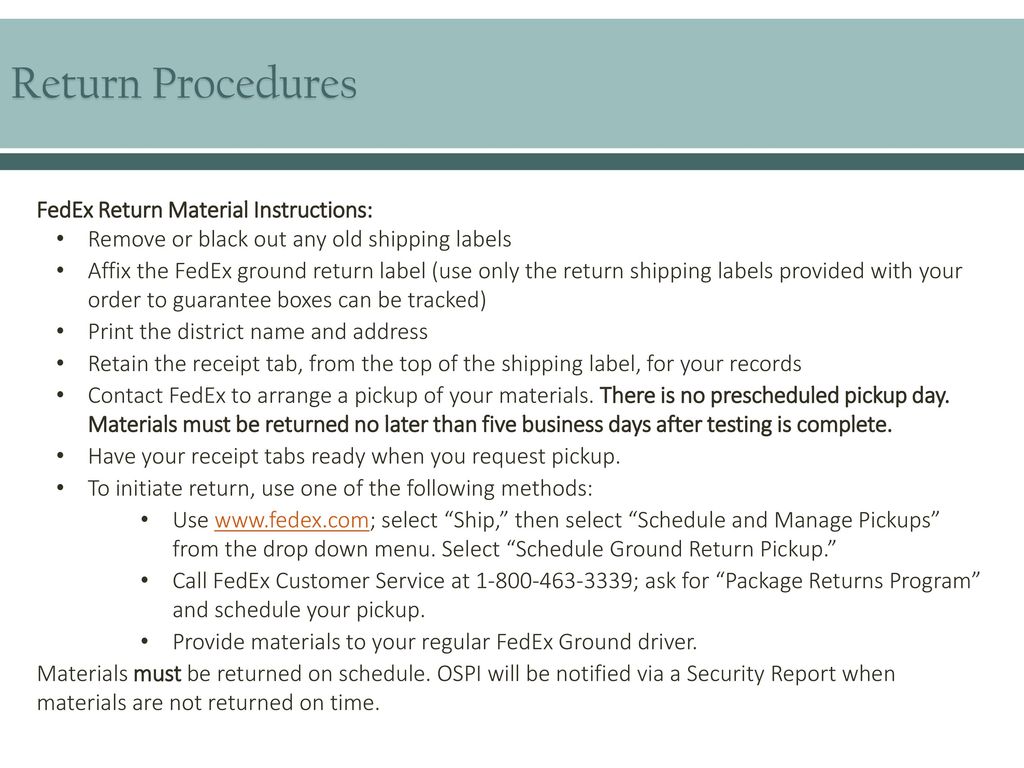Click the five business days deadline sentence
This screenshot has width=1024, height=768.
click(490, 425)
